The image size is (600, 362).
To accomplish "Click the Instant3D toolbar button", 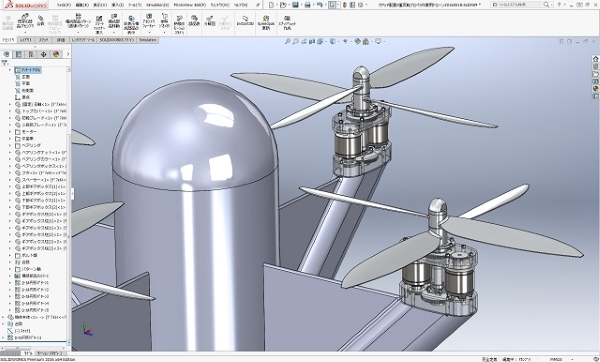I will [x=245, y=21].
